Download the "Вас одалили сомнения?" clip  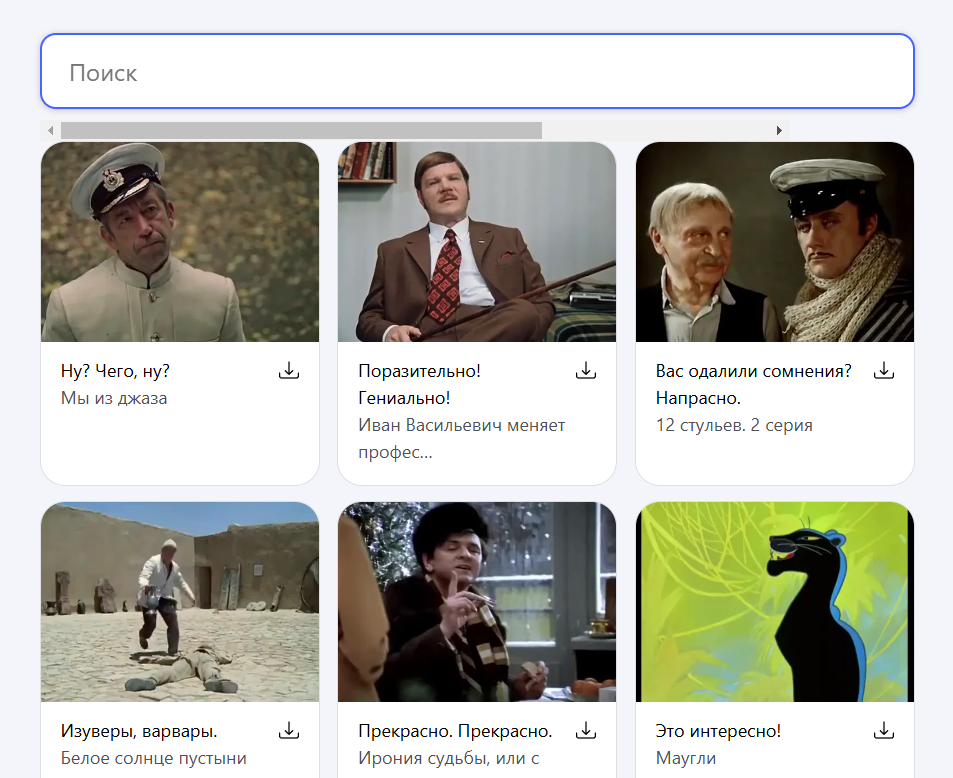tap(884, 371)
